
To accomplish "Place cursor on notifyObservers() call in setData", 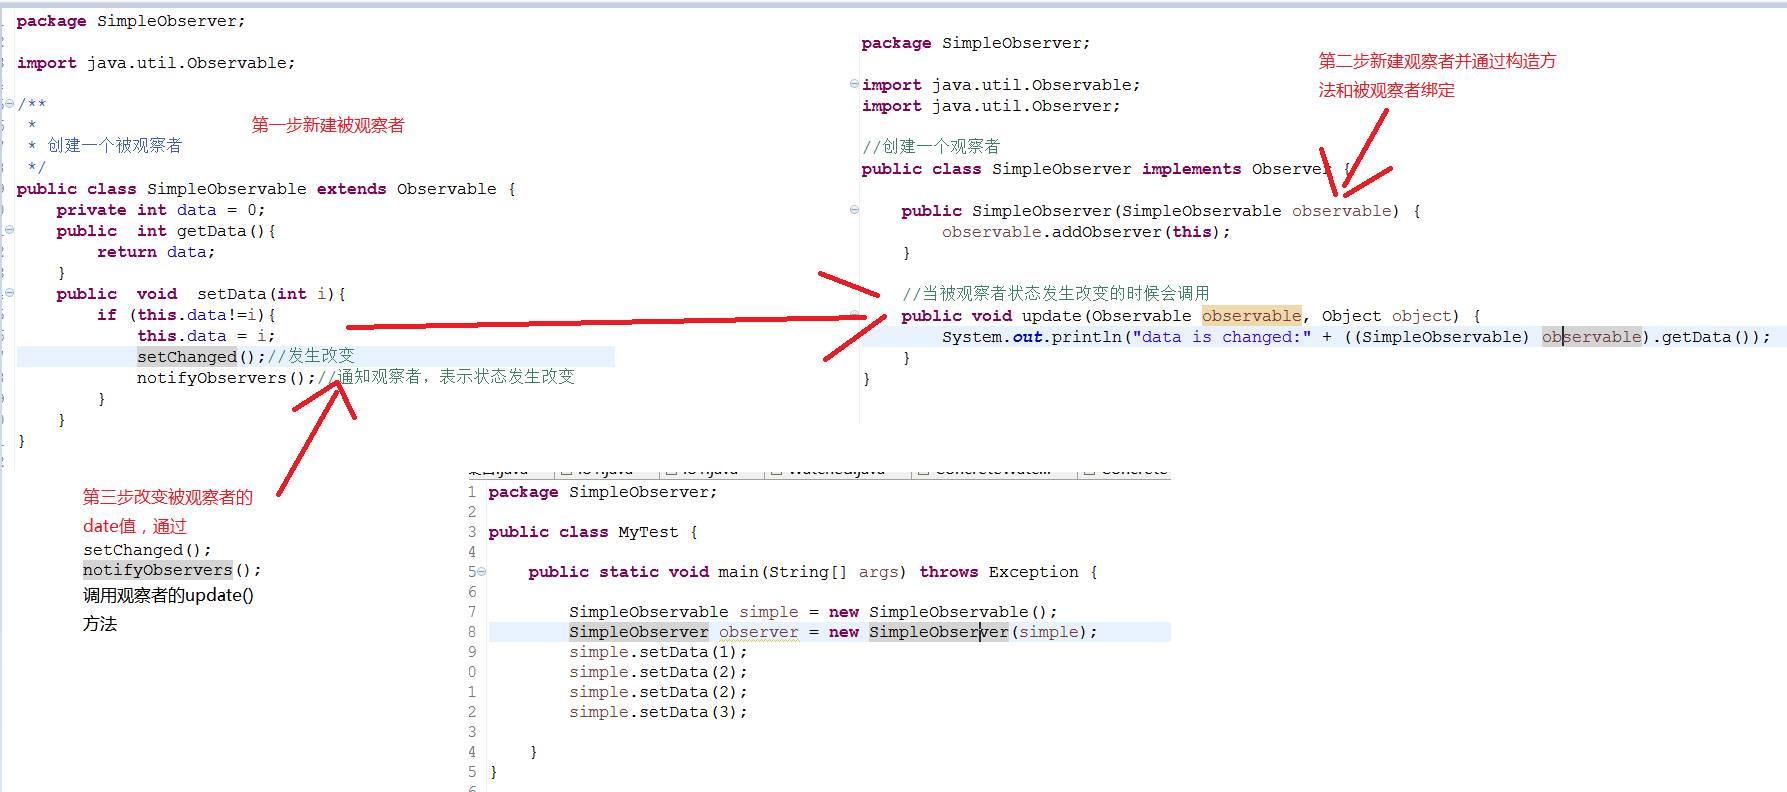I will click(x=225, y=378).
